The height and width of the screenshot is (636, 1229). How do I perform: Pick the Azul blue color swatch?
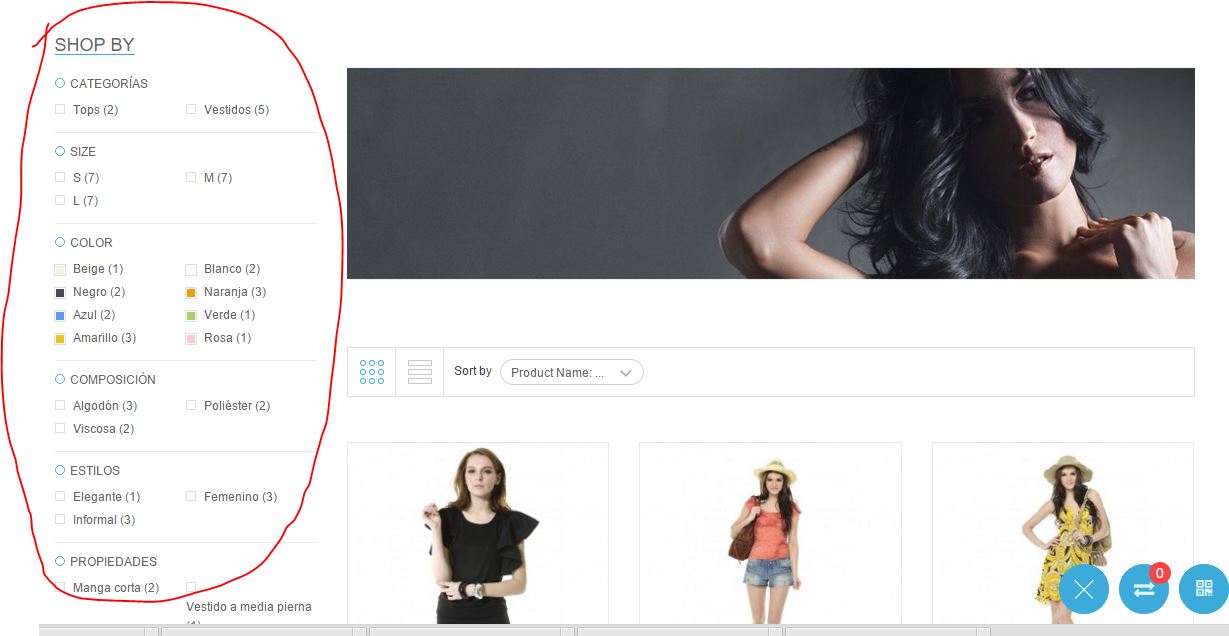pos(60,316)
